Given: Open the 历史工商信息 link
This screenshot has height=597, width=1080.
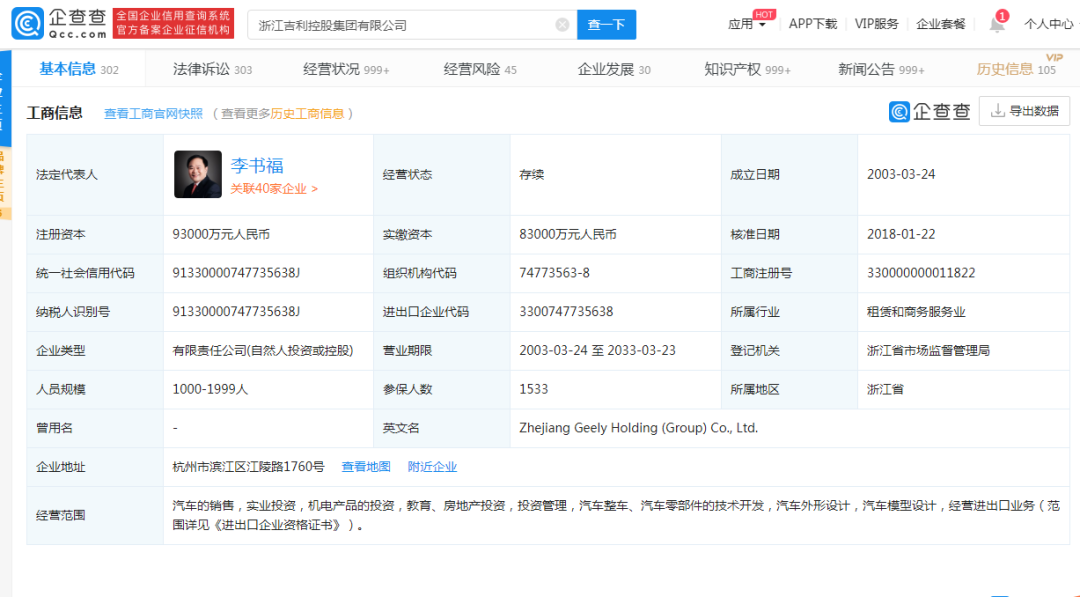Looking at the screenshot, I should (307, 114).
